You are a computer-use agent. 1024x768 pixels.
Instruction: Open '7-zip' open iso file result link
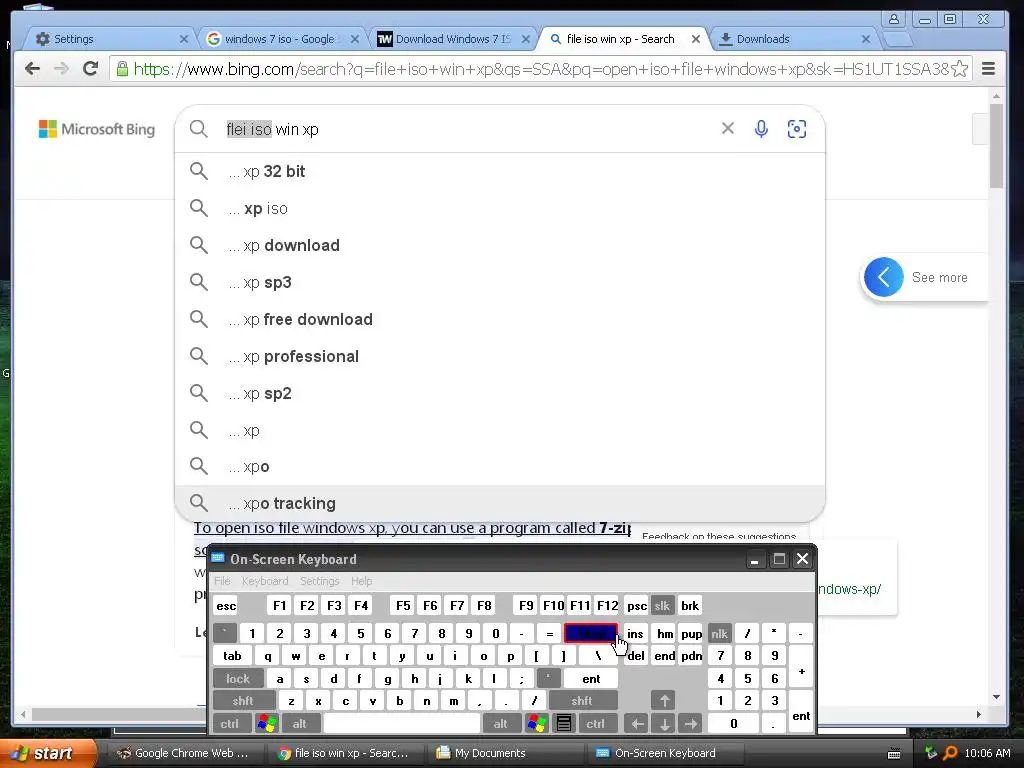click(x=412, y=528)
